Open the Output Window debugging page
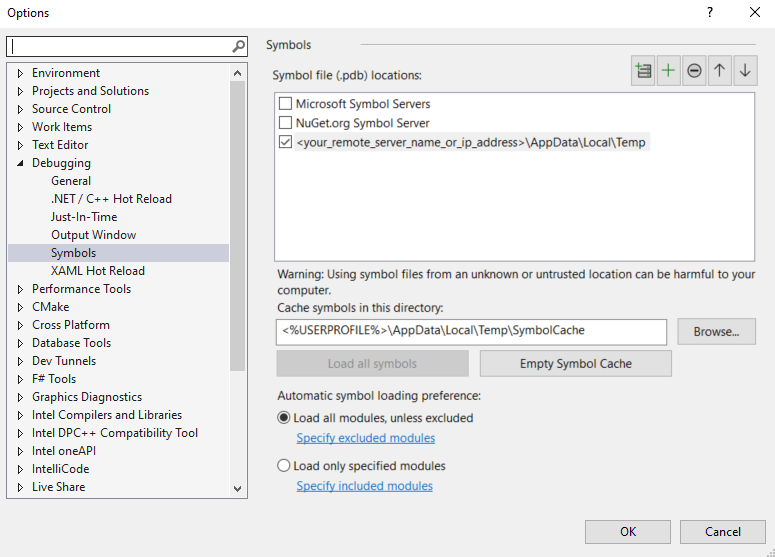Image resolution: width=775 pixels, height=557 pixels. click(94, 235)
